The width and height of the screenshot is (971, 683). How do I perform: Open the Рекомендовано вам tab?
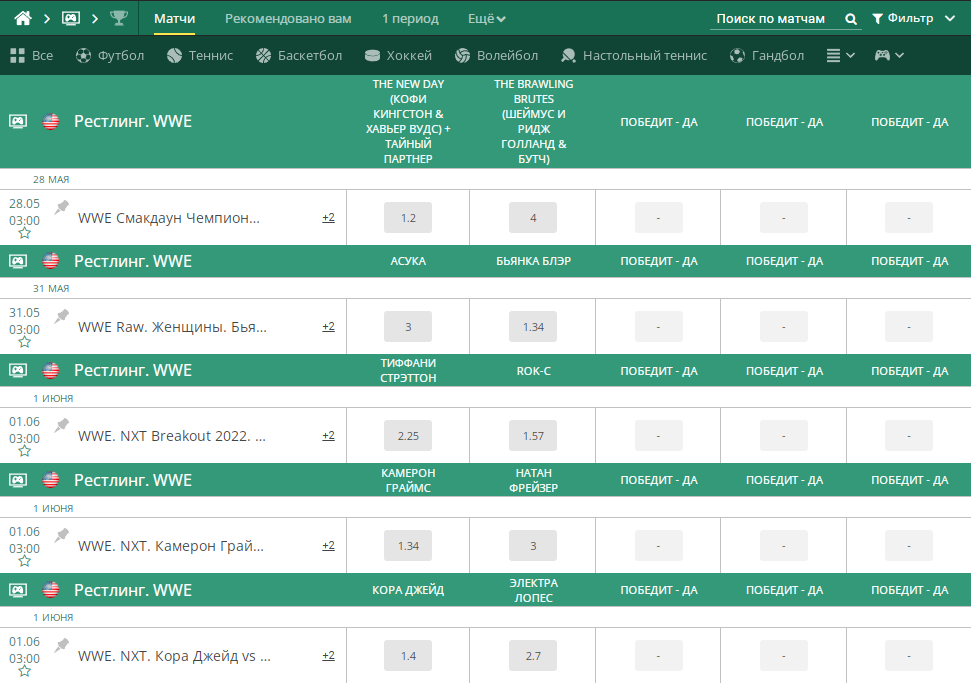coord(288,19)
